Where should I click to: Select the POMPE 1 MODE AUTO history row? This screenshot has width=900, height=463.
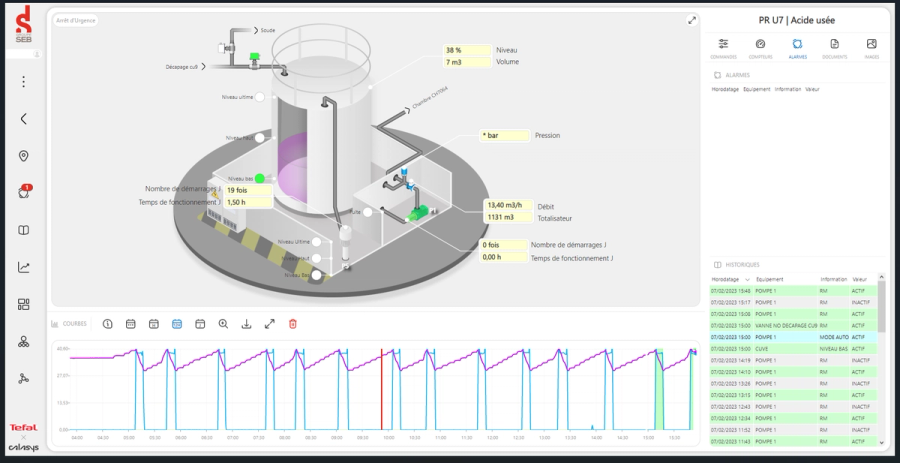(x=793, y=337)
